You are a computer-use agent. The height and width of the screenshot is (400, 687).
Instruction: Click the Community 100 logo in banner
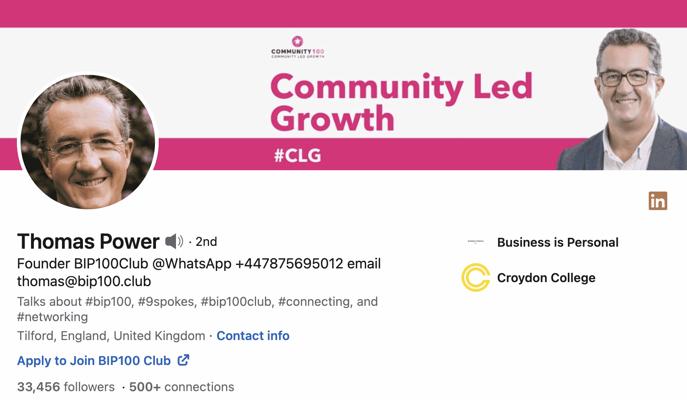click(297, 47)
